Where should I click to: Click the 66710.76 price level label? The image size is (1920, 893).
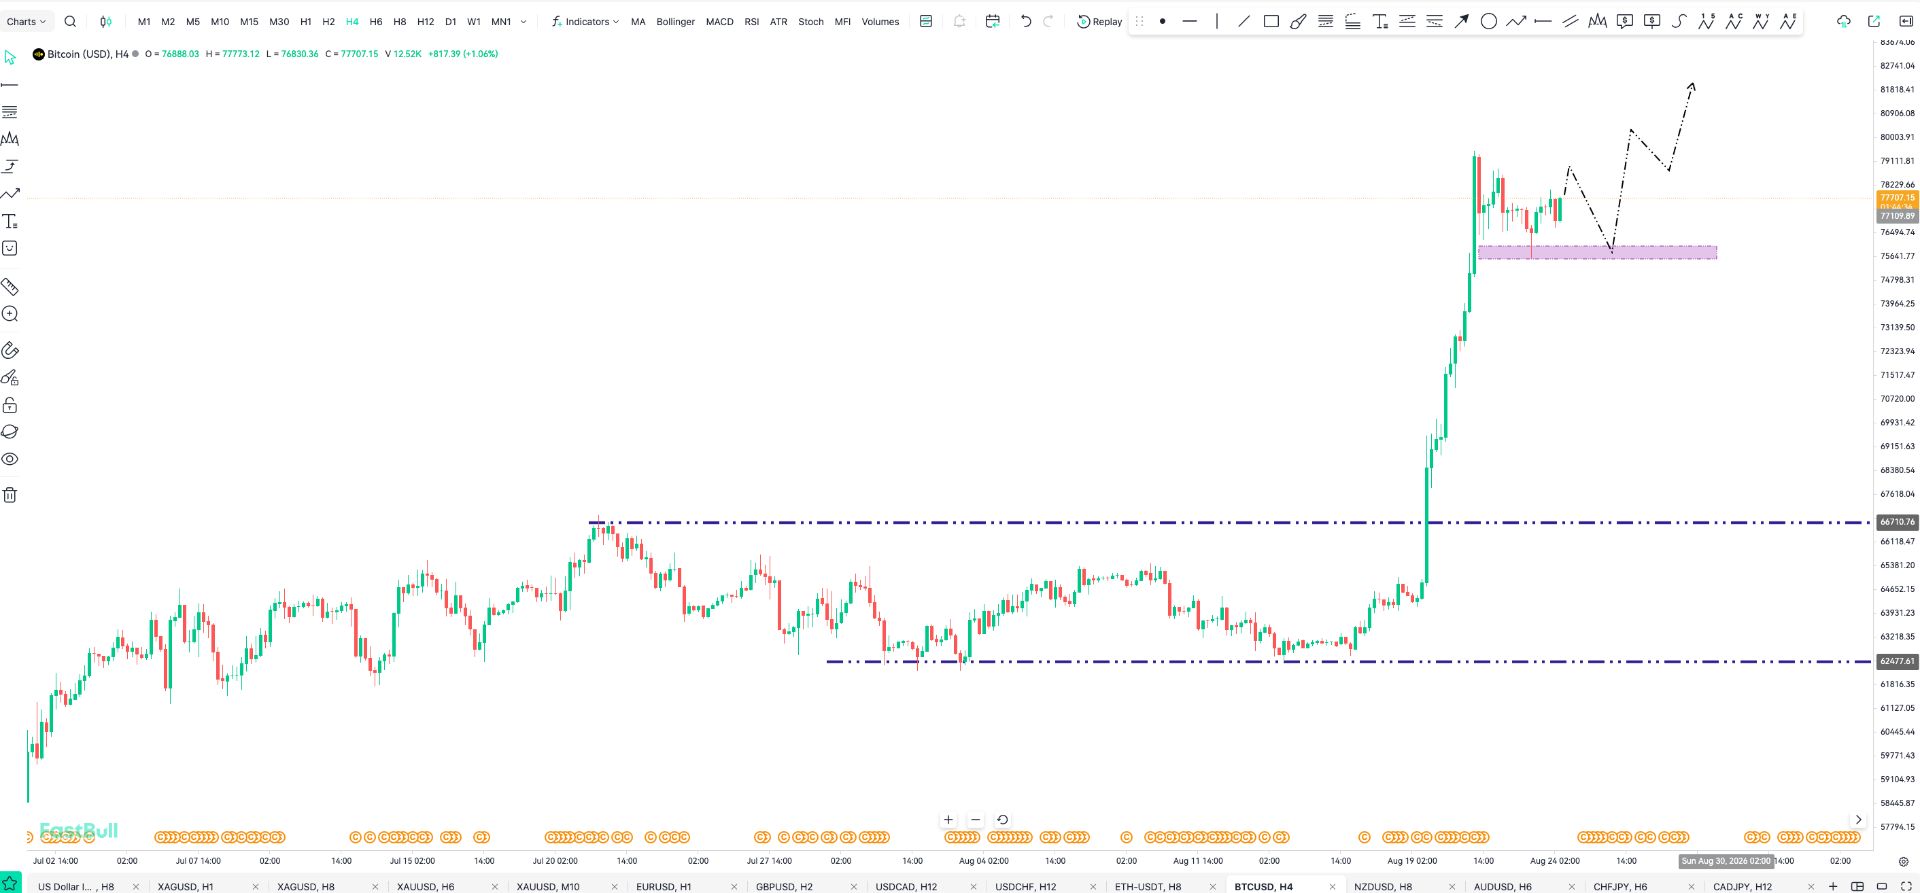(x=1897, y=522)
